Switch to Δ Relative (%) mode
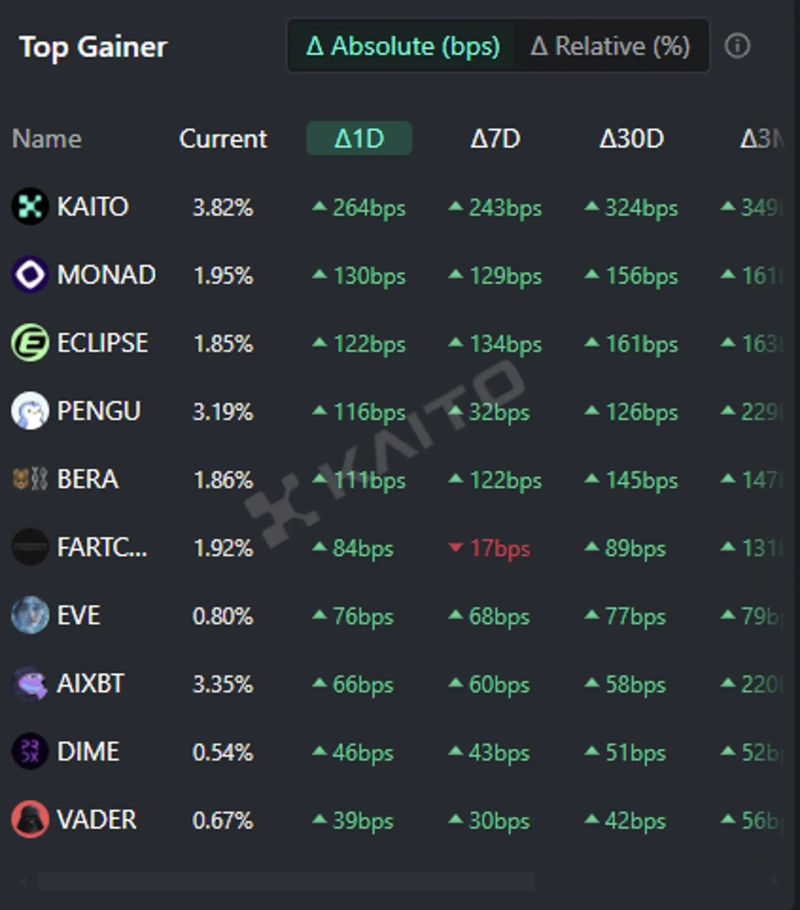The width and height of the screenshot is (800, 910). [610, 46]
